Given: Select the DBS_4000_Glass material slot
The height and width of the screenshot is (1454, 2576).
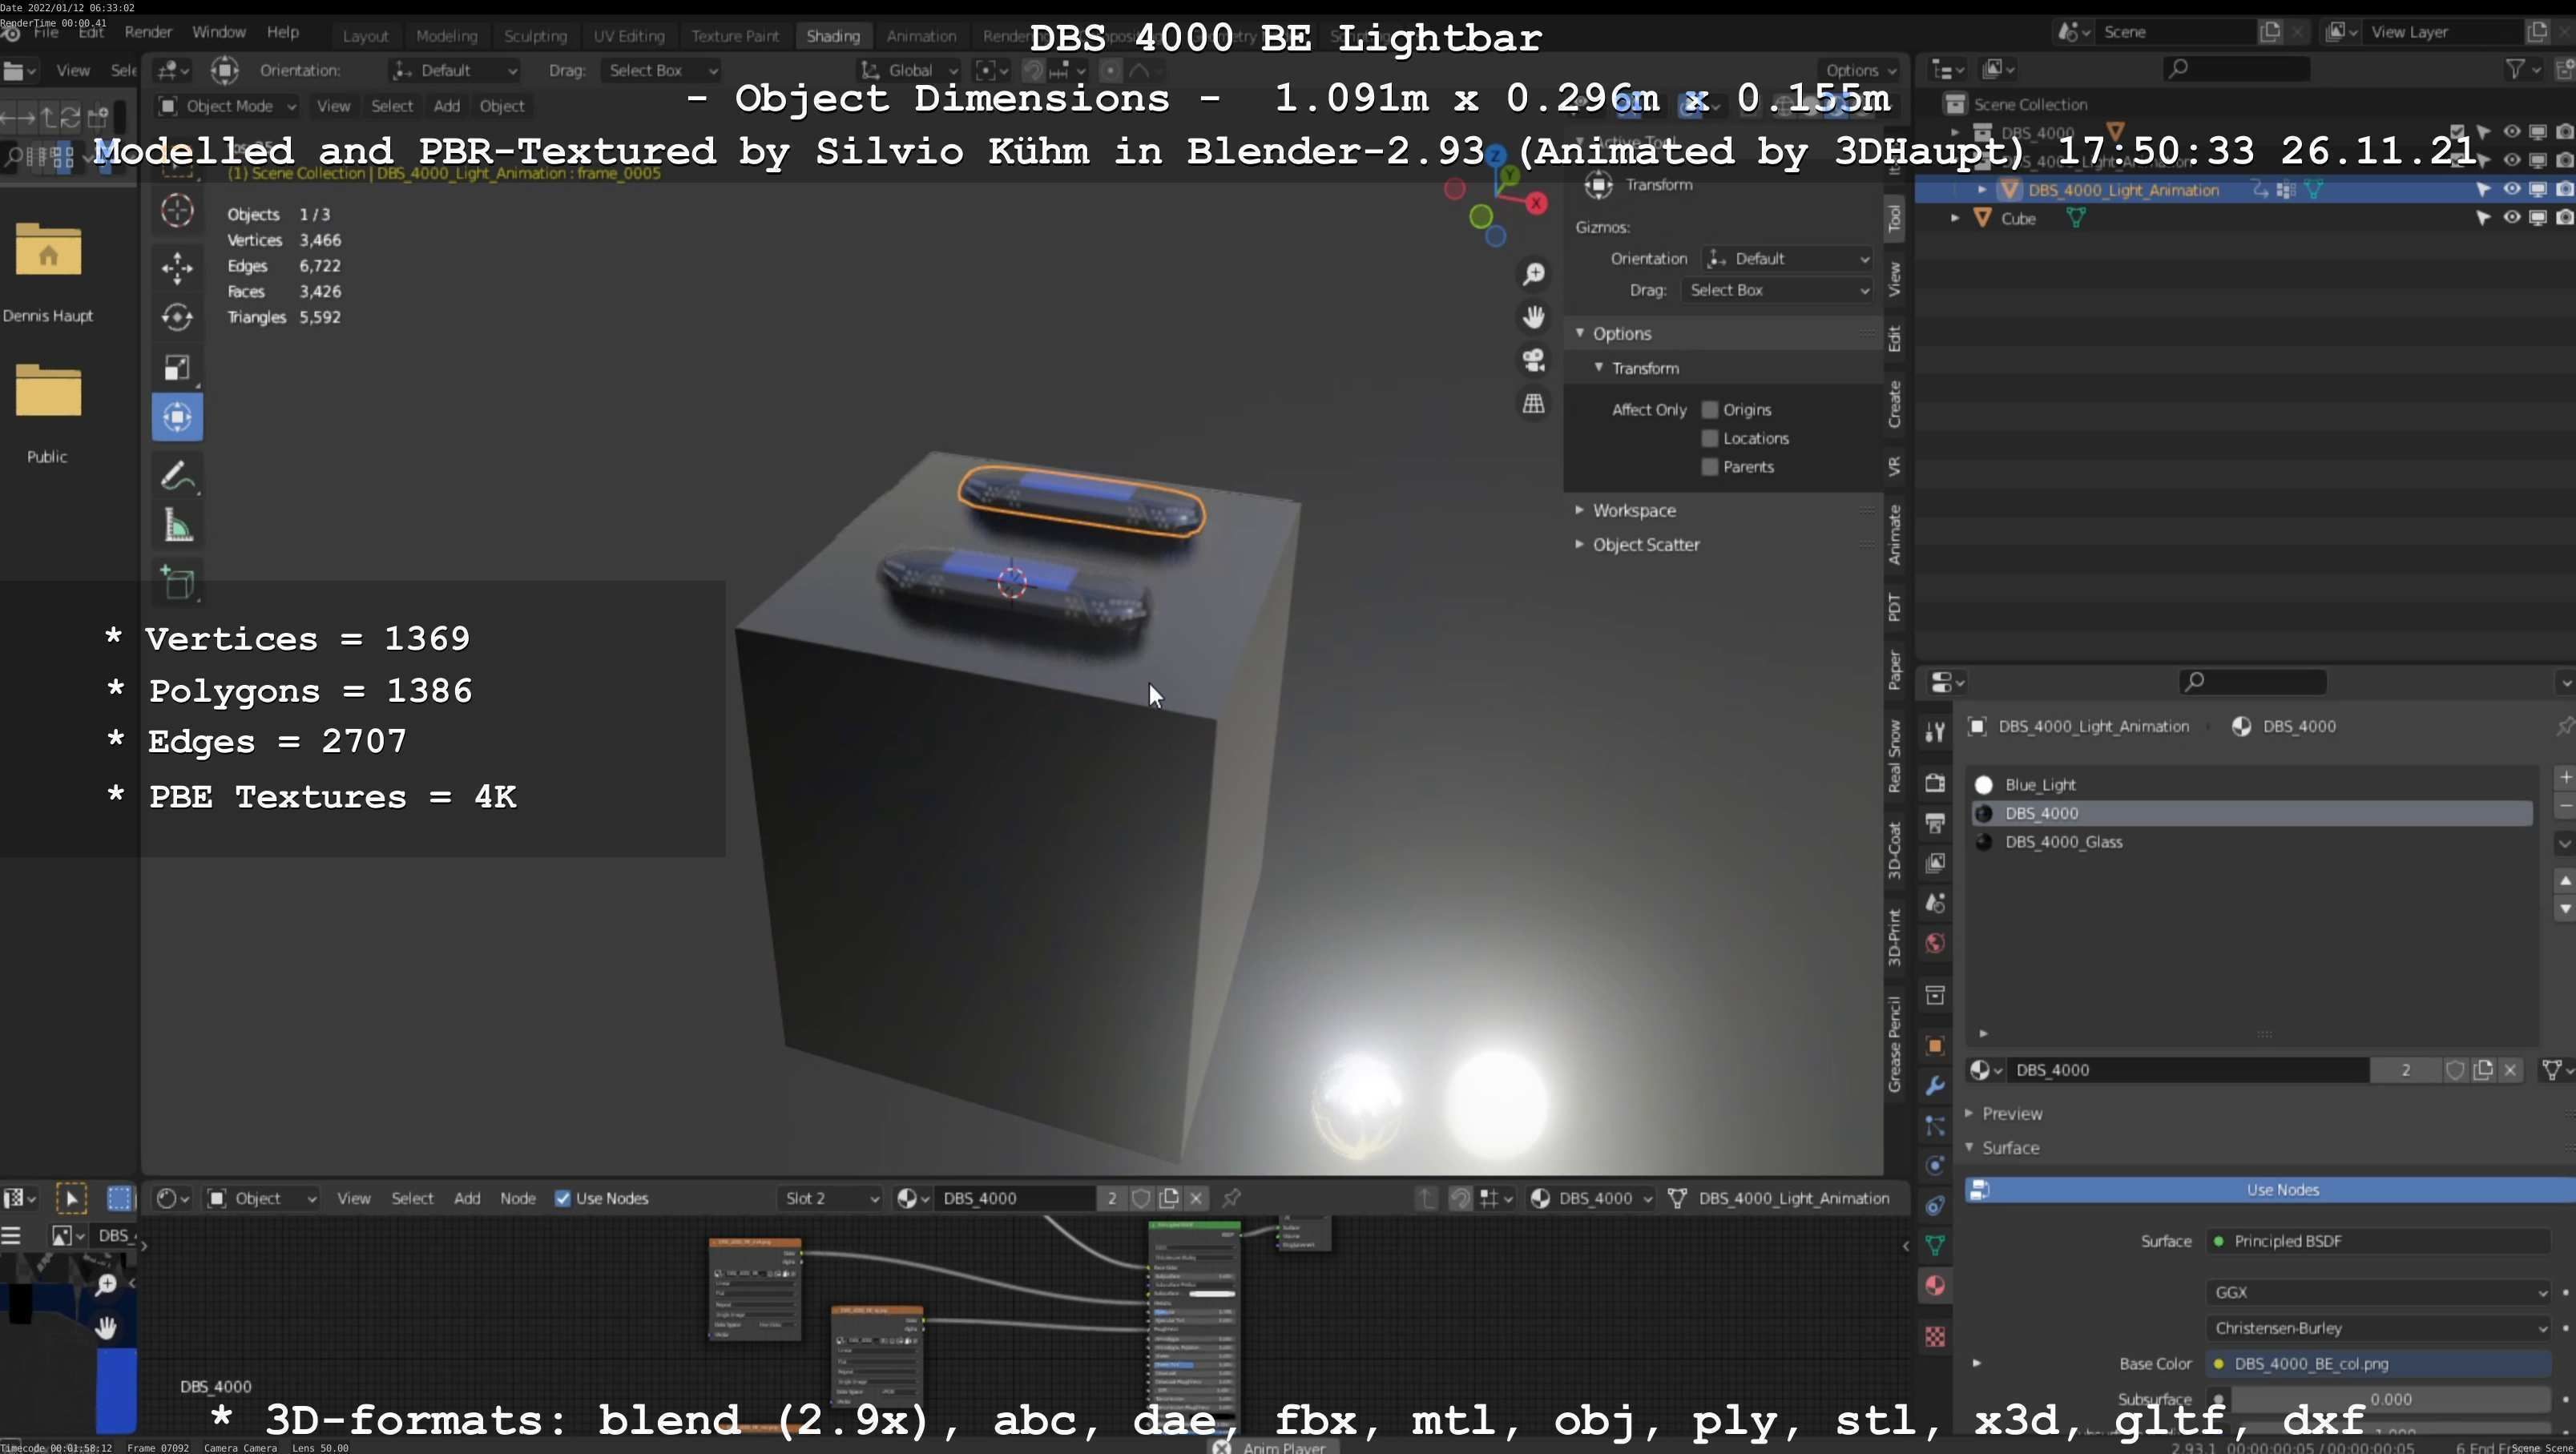Looking at the screenshot, I should [x=2251, y=842].
